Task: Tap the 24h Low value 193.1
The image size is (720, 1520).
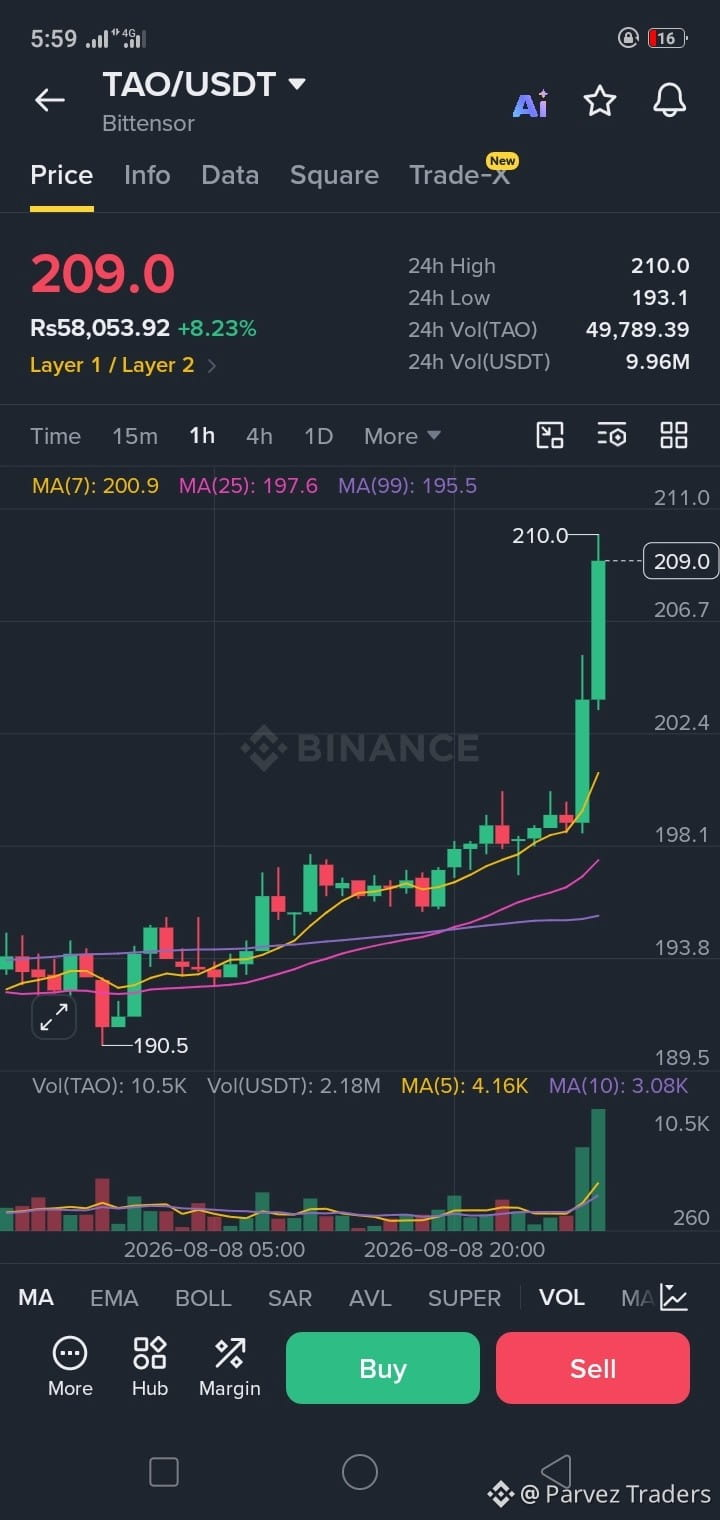Action: [660, 298]
